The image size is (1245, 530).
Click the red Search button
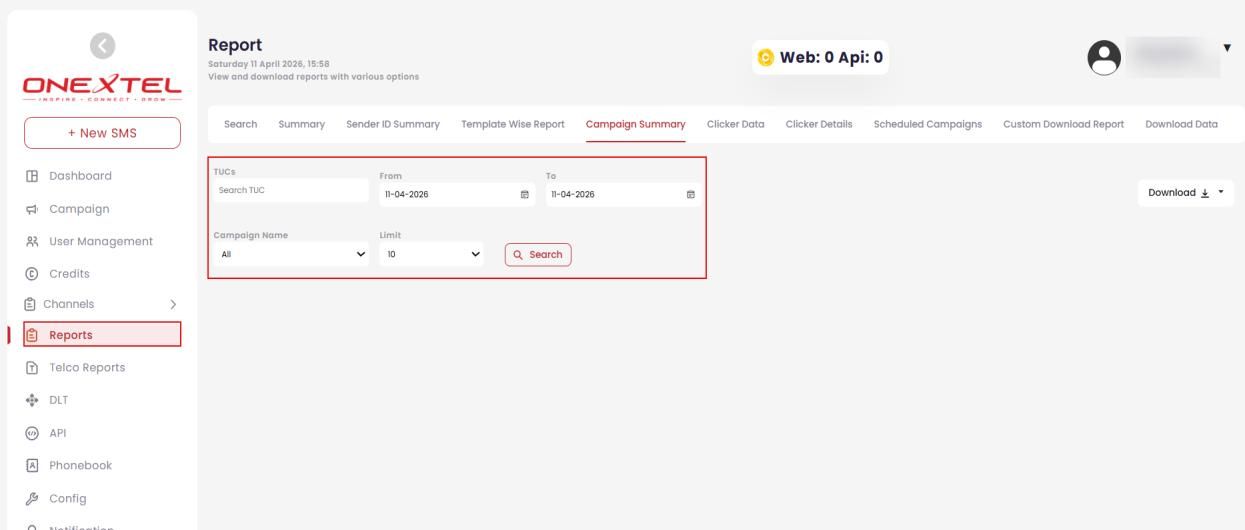(538, 254)
